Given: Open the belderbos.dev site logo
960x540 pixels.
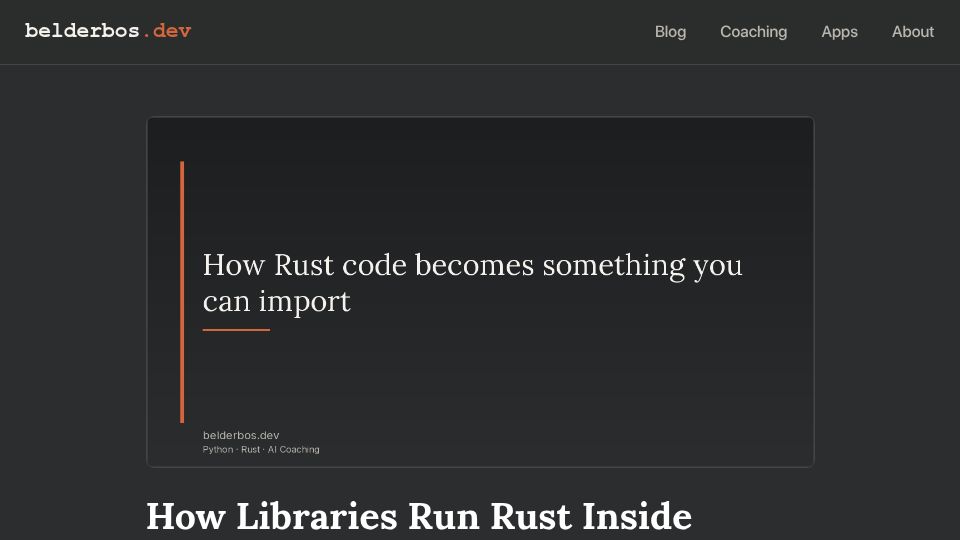Looking at the screenshot, I should coord(108,31).
